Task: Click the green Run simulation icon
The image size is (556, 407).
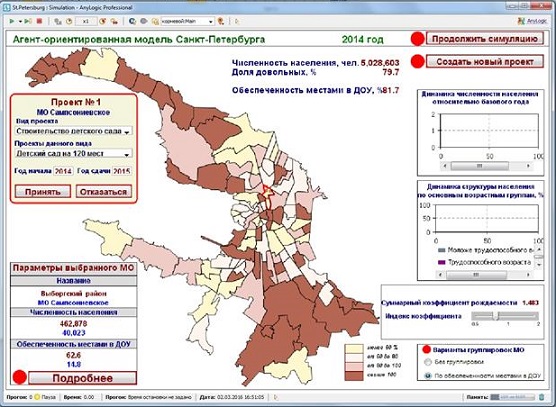Action: point(12,22)
